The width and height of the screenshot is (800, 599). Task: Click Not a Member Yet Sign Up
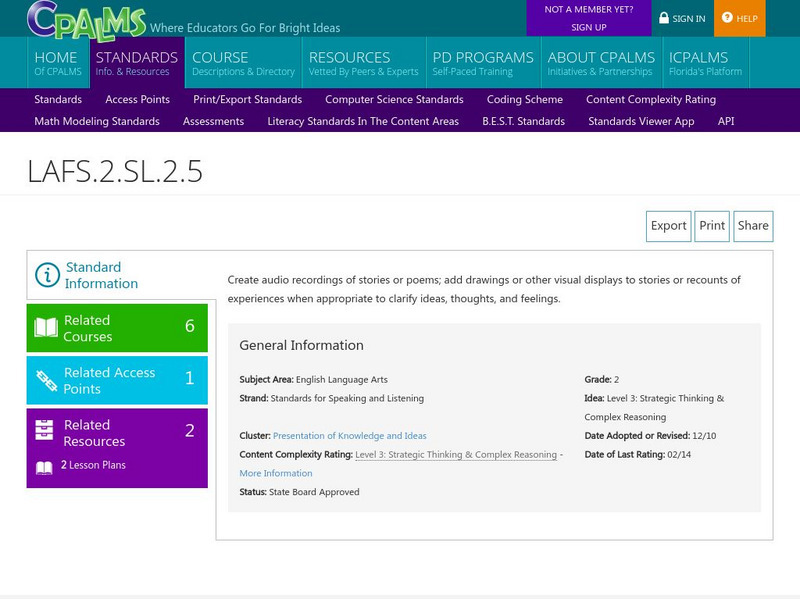[588, 18]
